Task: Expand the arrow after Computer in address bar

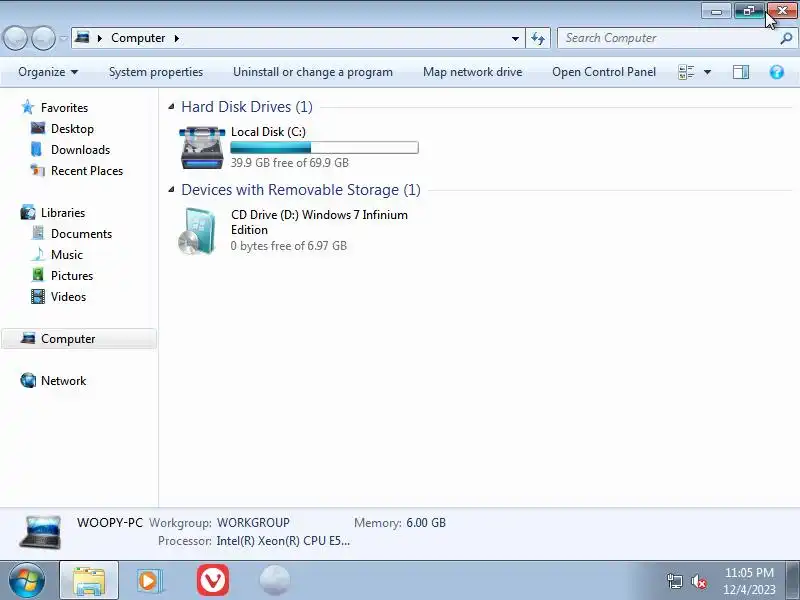Action: [x=177, y=38]
